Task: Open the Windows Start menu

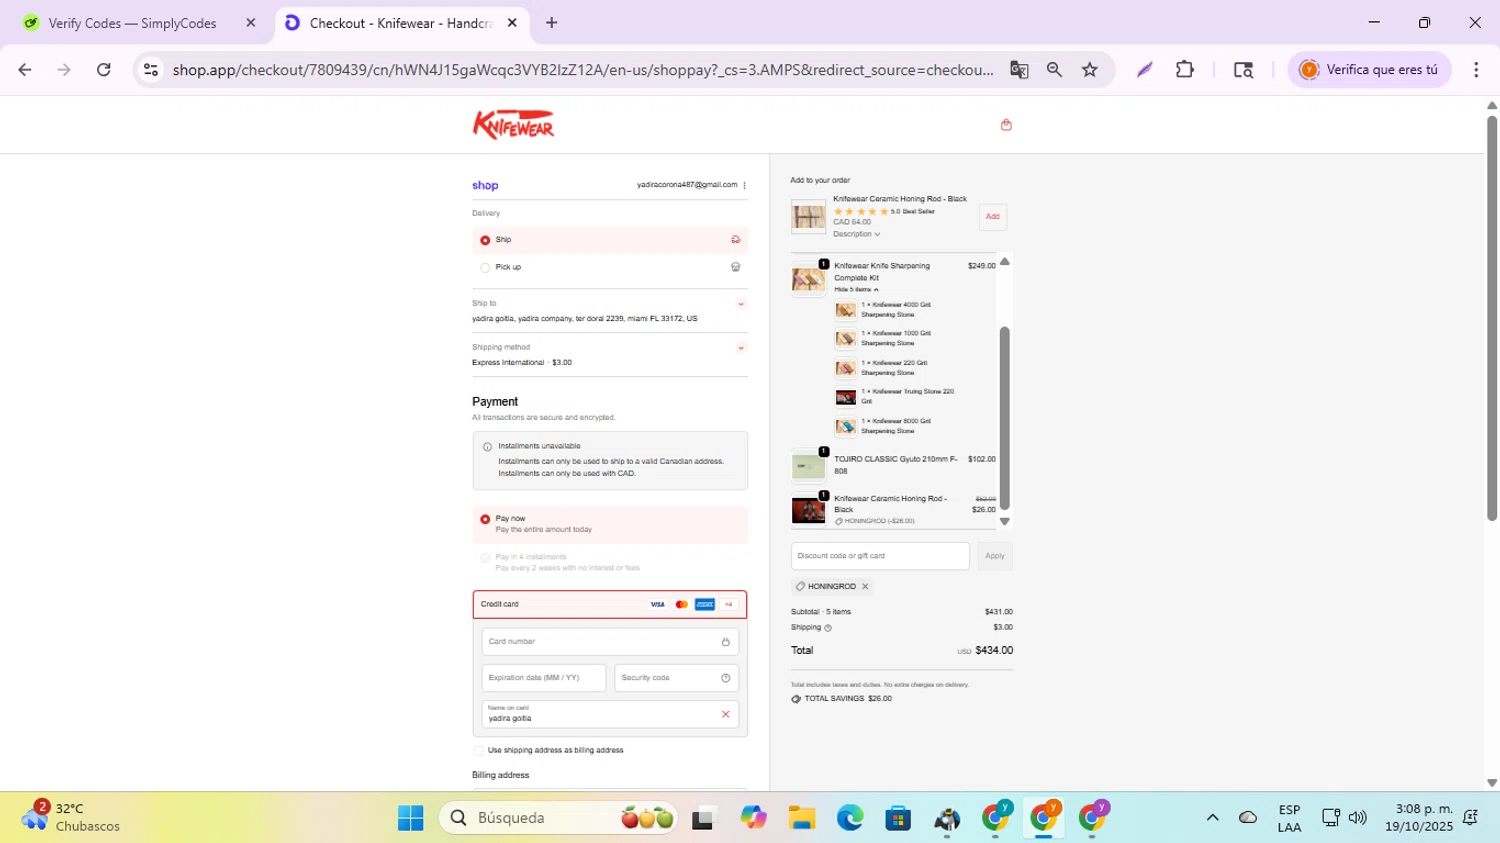Action: point(410,818)
